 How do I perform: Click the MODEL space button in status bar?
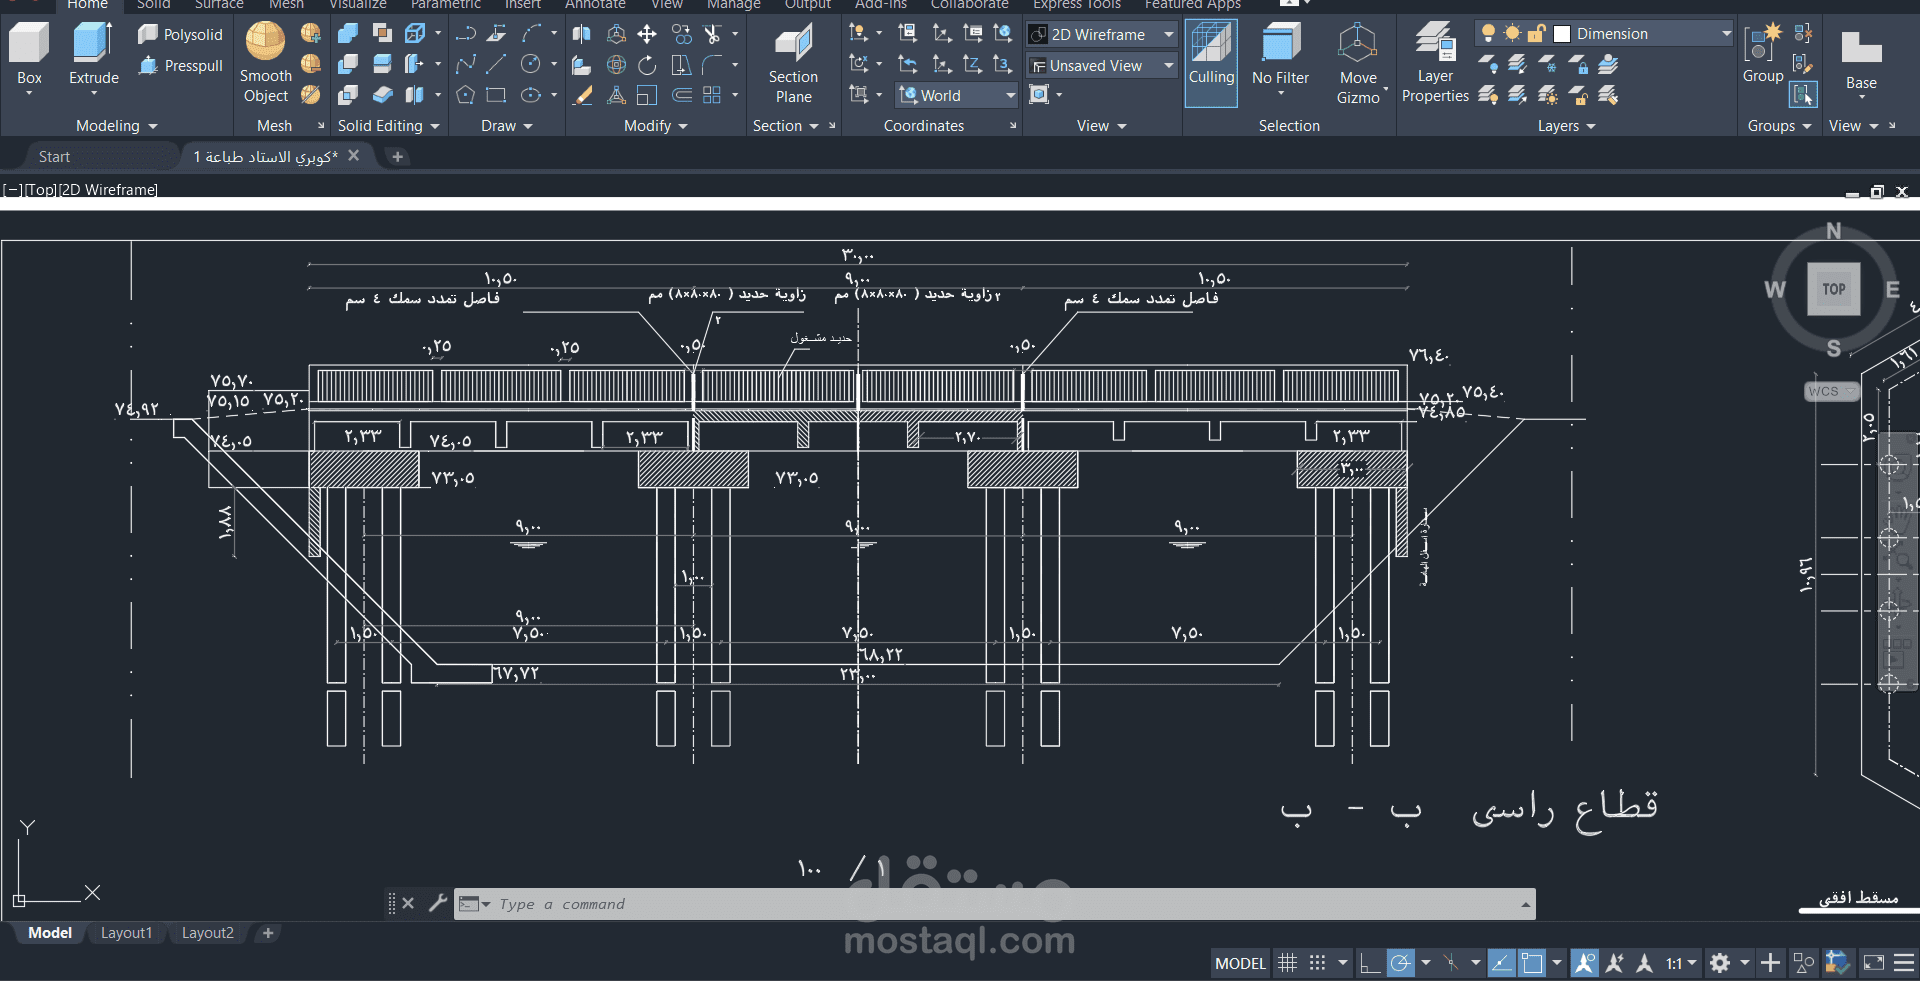coord(1240,964)
